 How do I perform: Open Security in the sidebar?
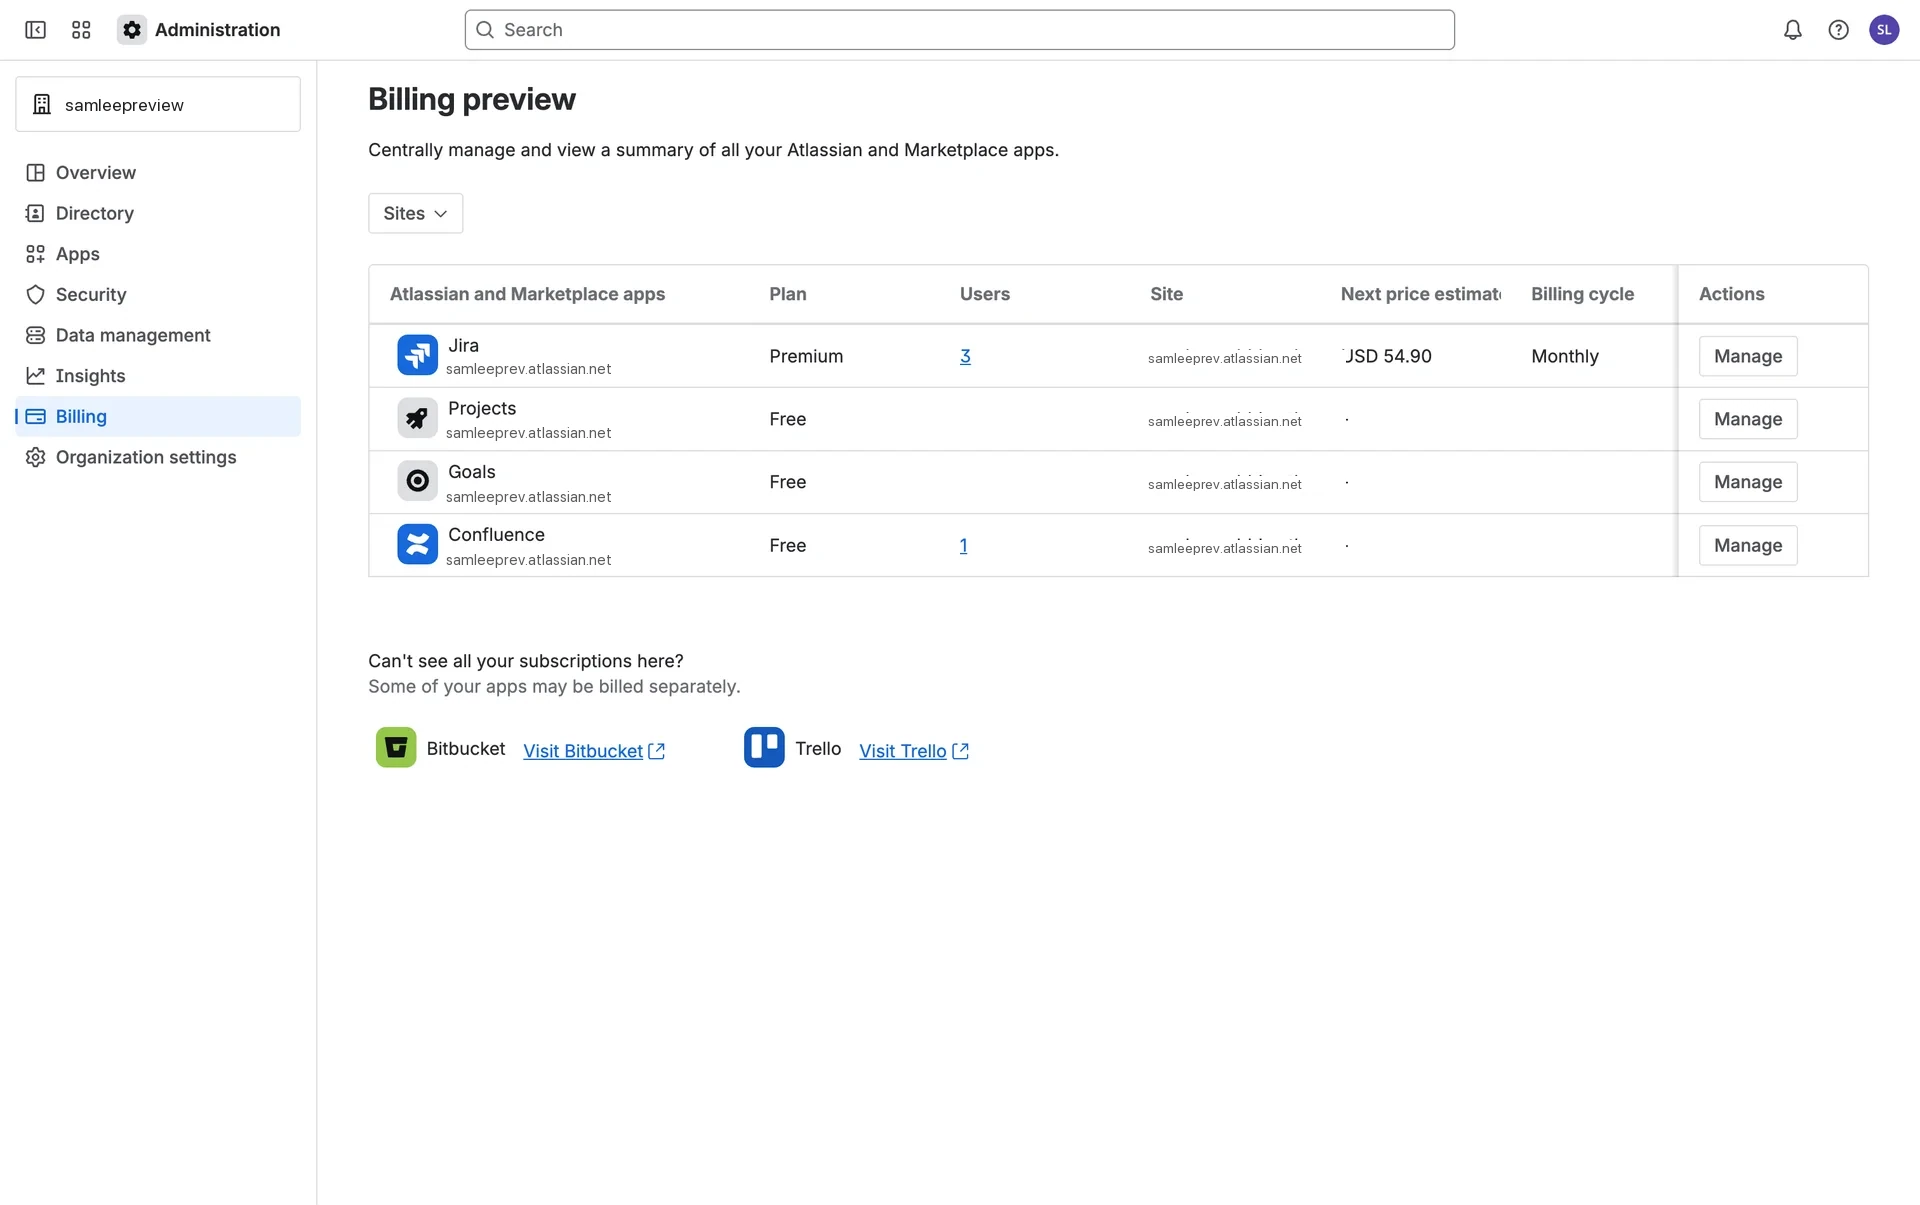pos(158,294)
